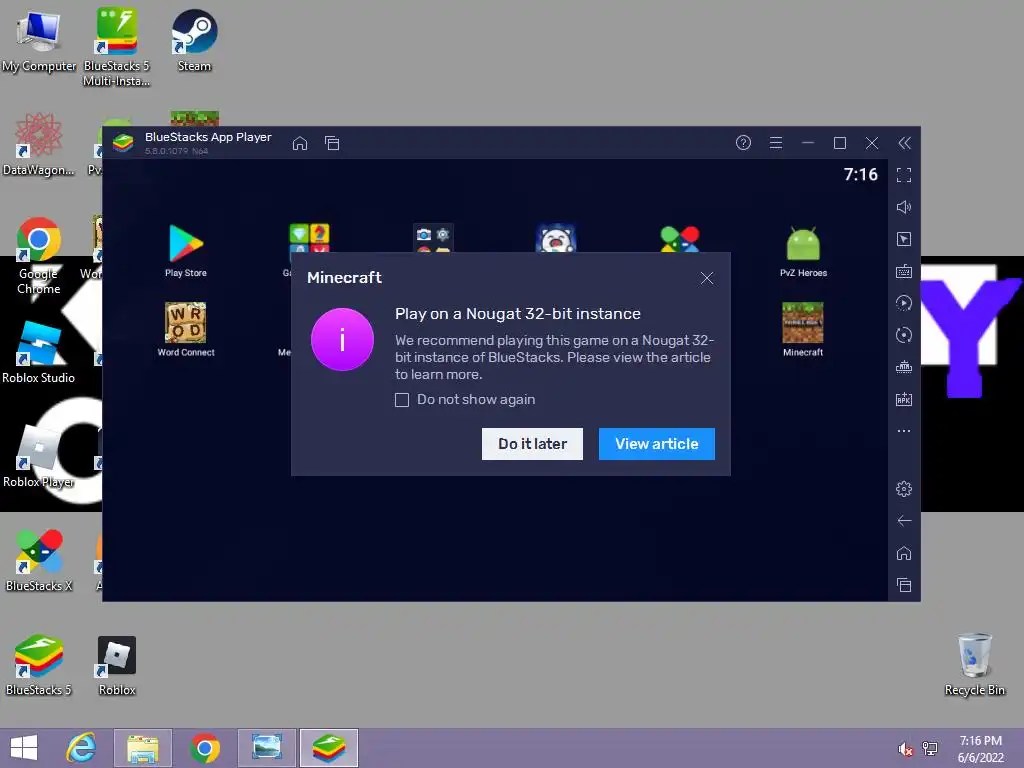Open BlueStacks settings gear in sidebar

pos(904,488)
